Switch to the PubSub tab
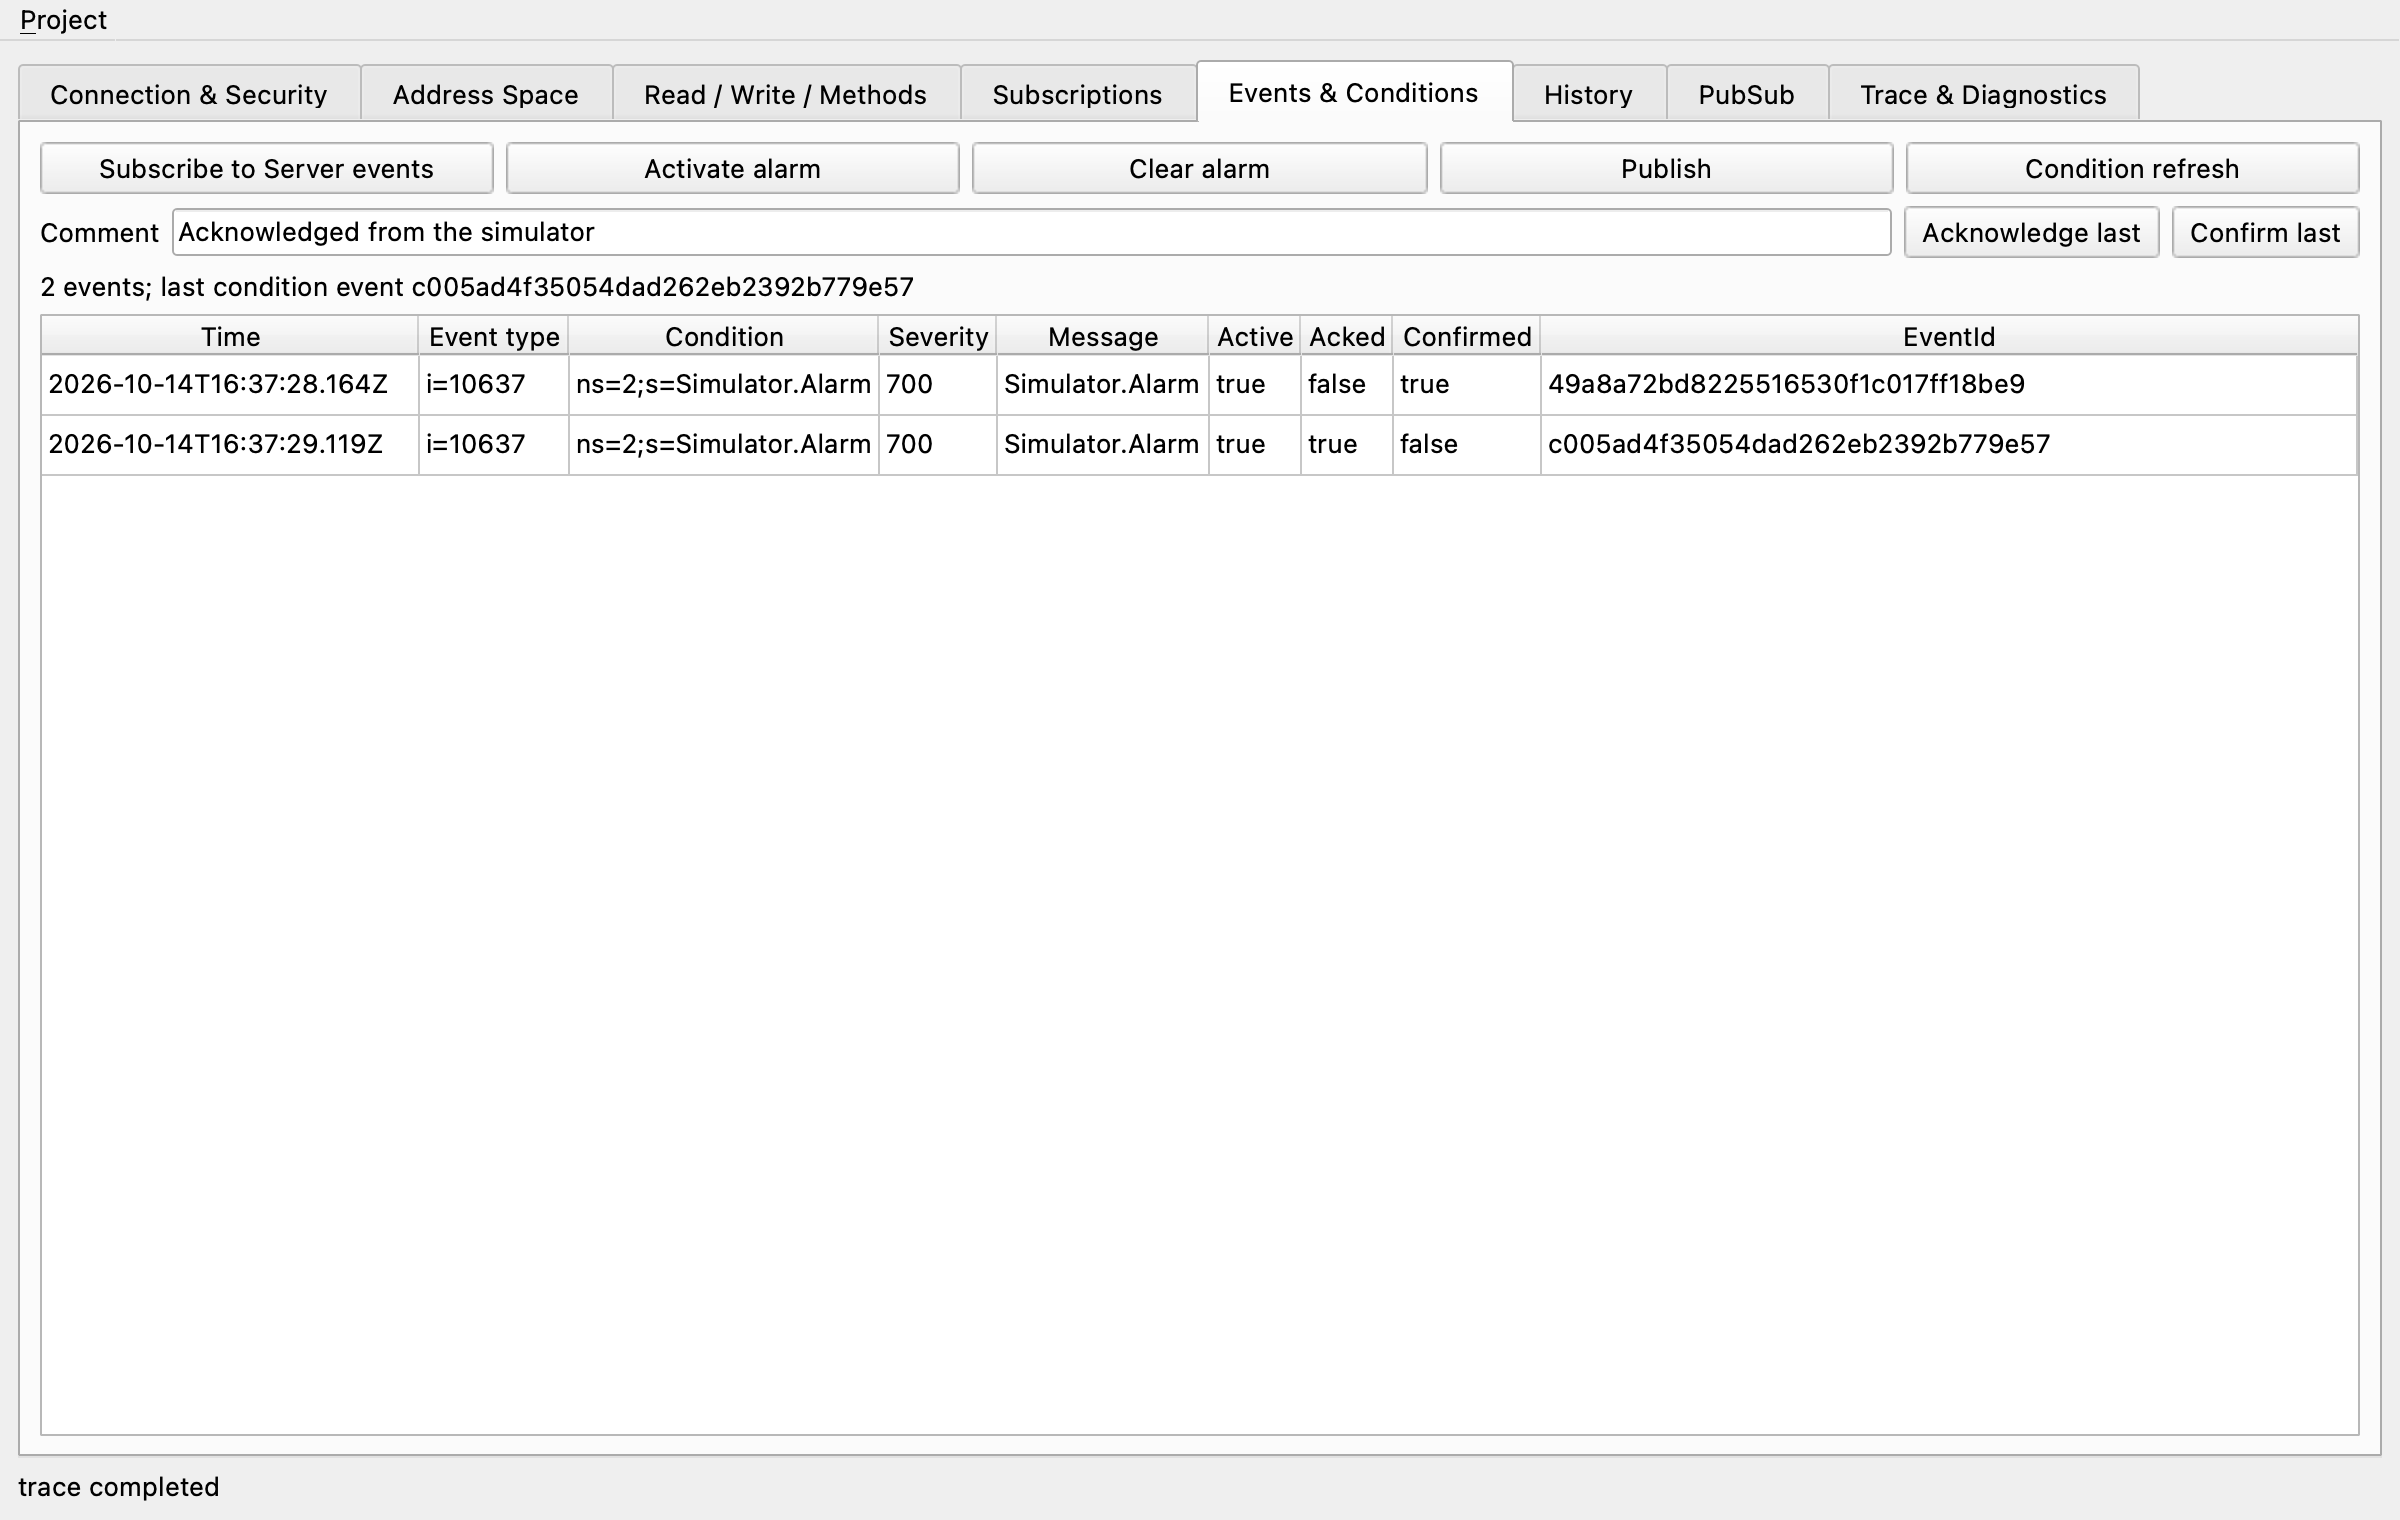The height and width of the screenshot is (1520, 2400). coord(1746,94)
